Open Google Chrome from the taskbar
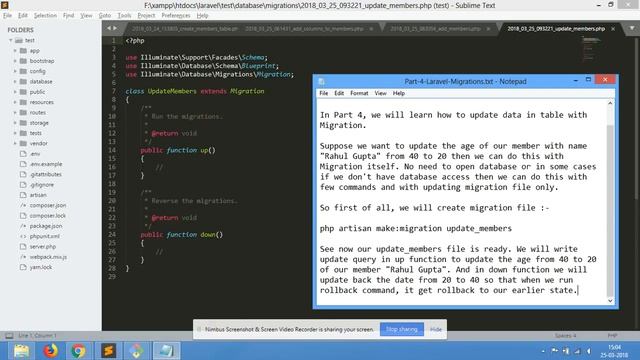Screen dimensions: 640x360 point(78,351)
